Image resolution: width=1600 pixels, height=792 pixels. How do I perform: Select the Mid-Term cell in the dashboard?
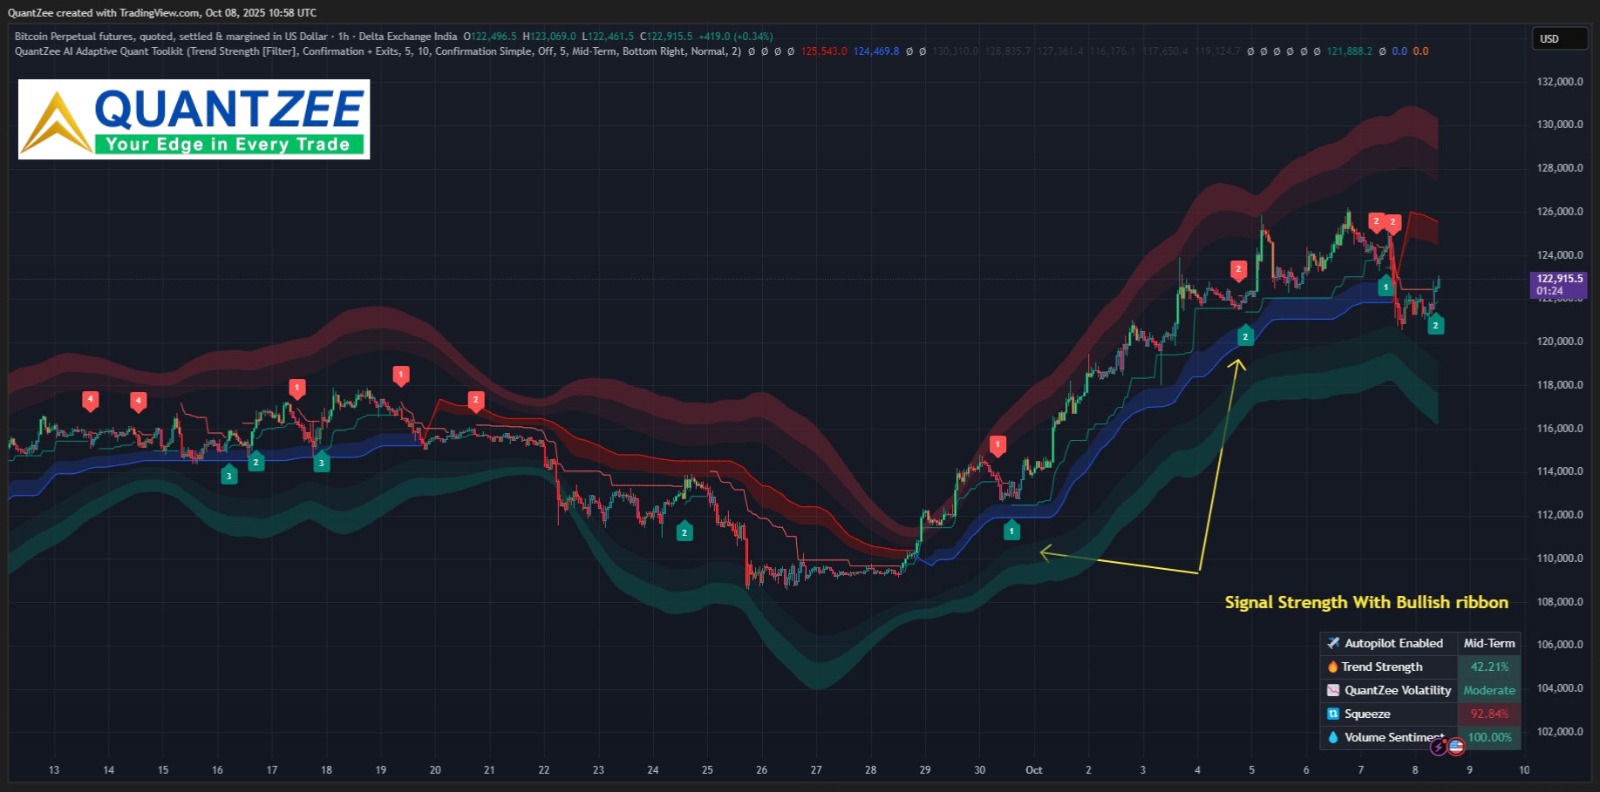[x=1489, y=643]
